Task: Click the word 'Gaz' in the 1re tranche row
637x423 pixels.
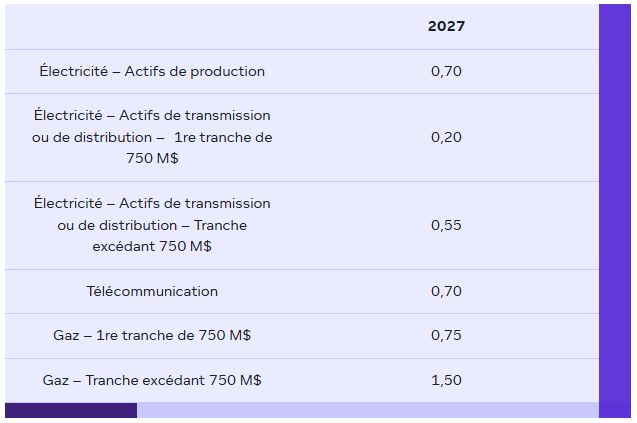Action: point(66,335)
